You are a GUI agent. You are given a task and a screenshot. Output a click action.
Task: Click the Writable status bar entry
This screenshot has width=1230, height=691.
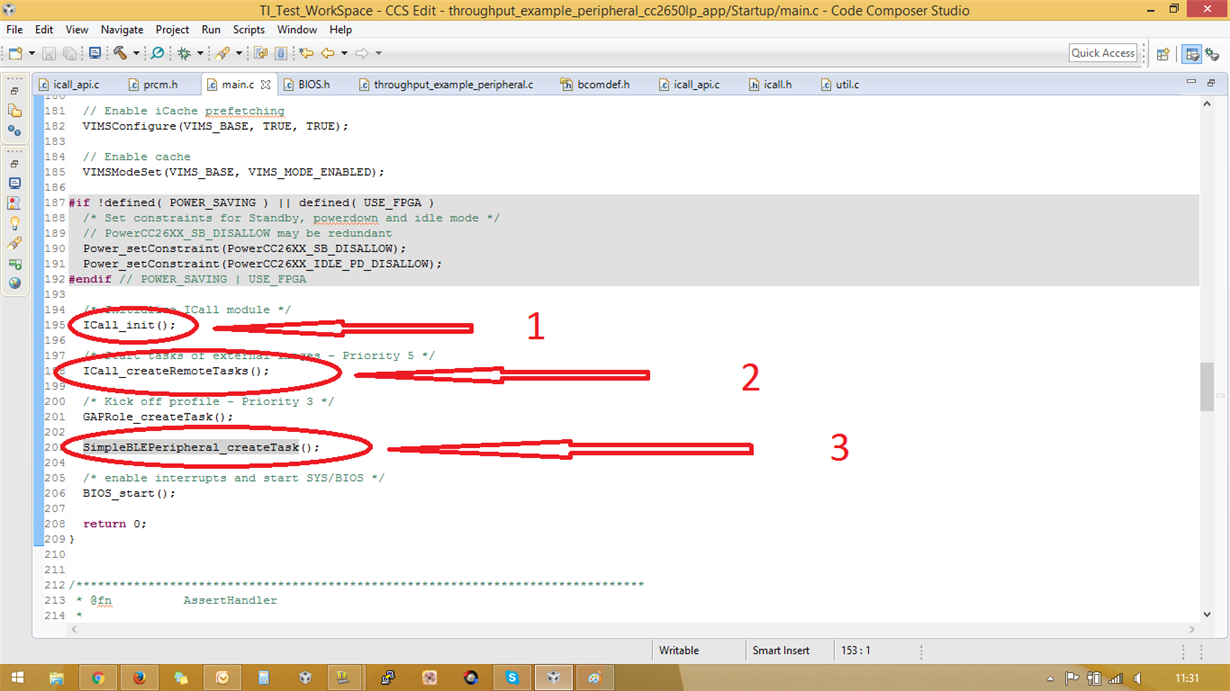(679, 650)
